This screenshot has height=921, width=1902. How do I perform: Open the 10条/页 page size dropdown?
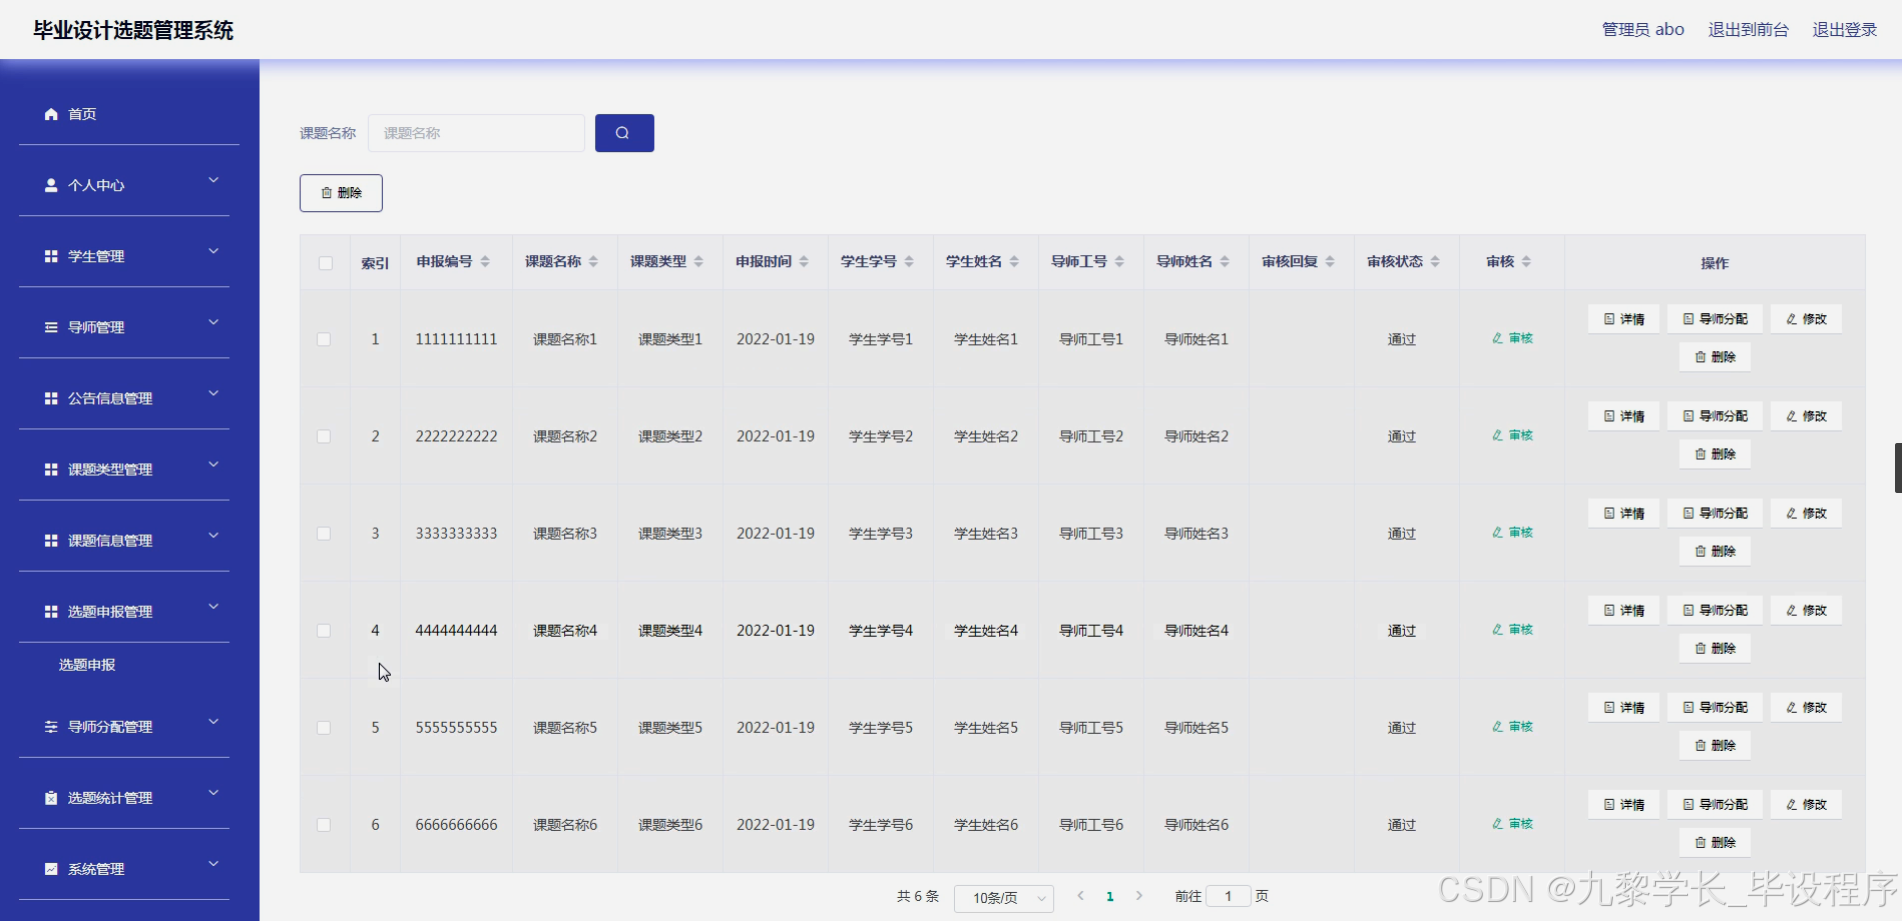click(x=1004, y=898)
